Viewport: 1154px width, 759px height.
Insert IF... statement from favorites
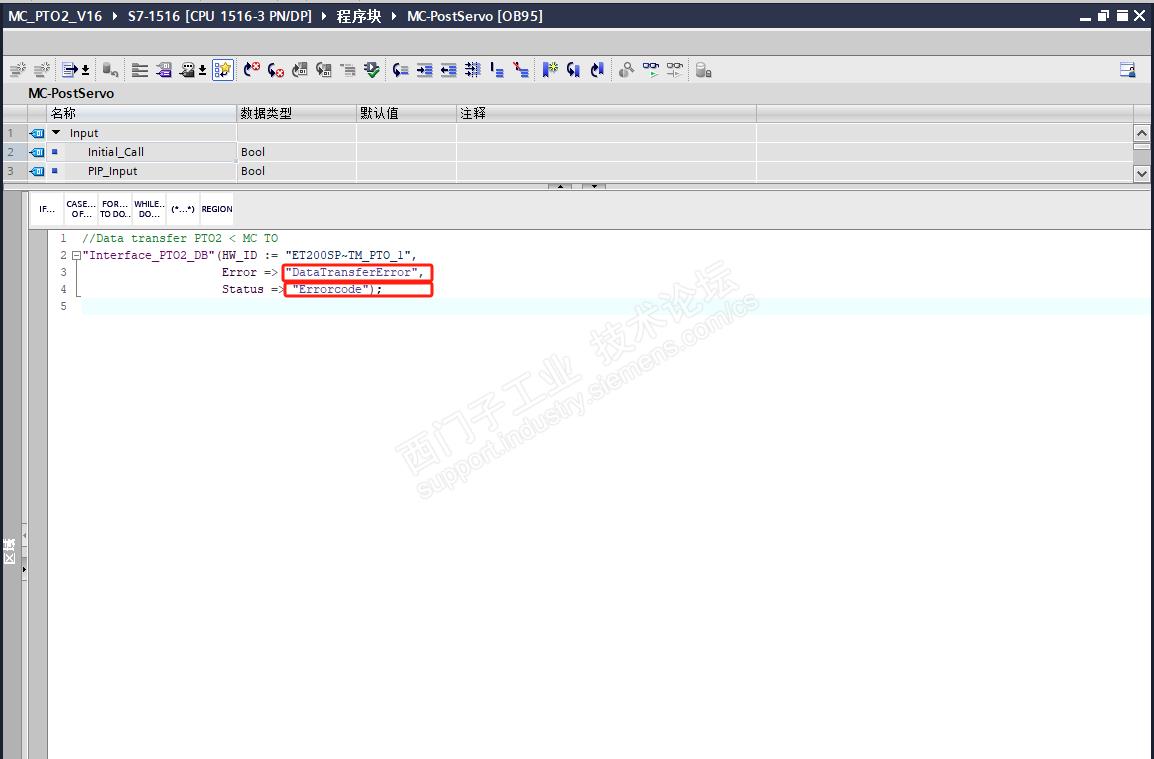[47, 209]
